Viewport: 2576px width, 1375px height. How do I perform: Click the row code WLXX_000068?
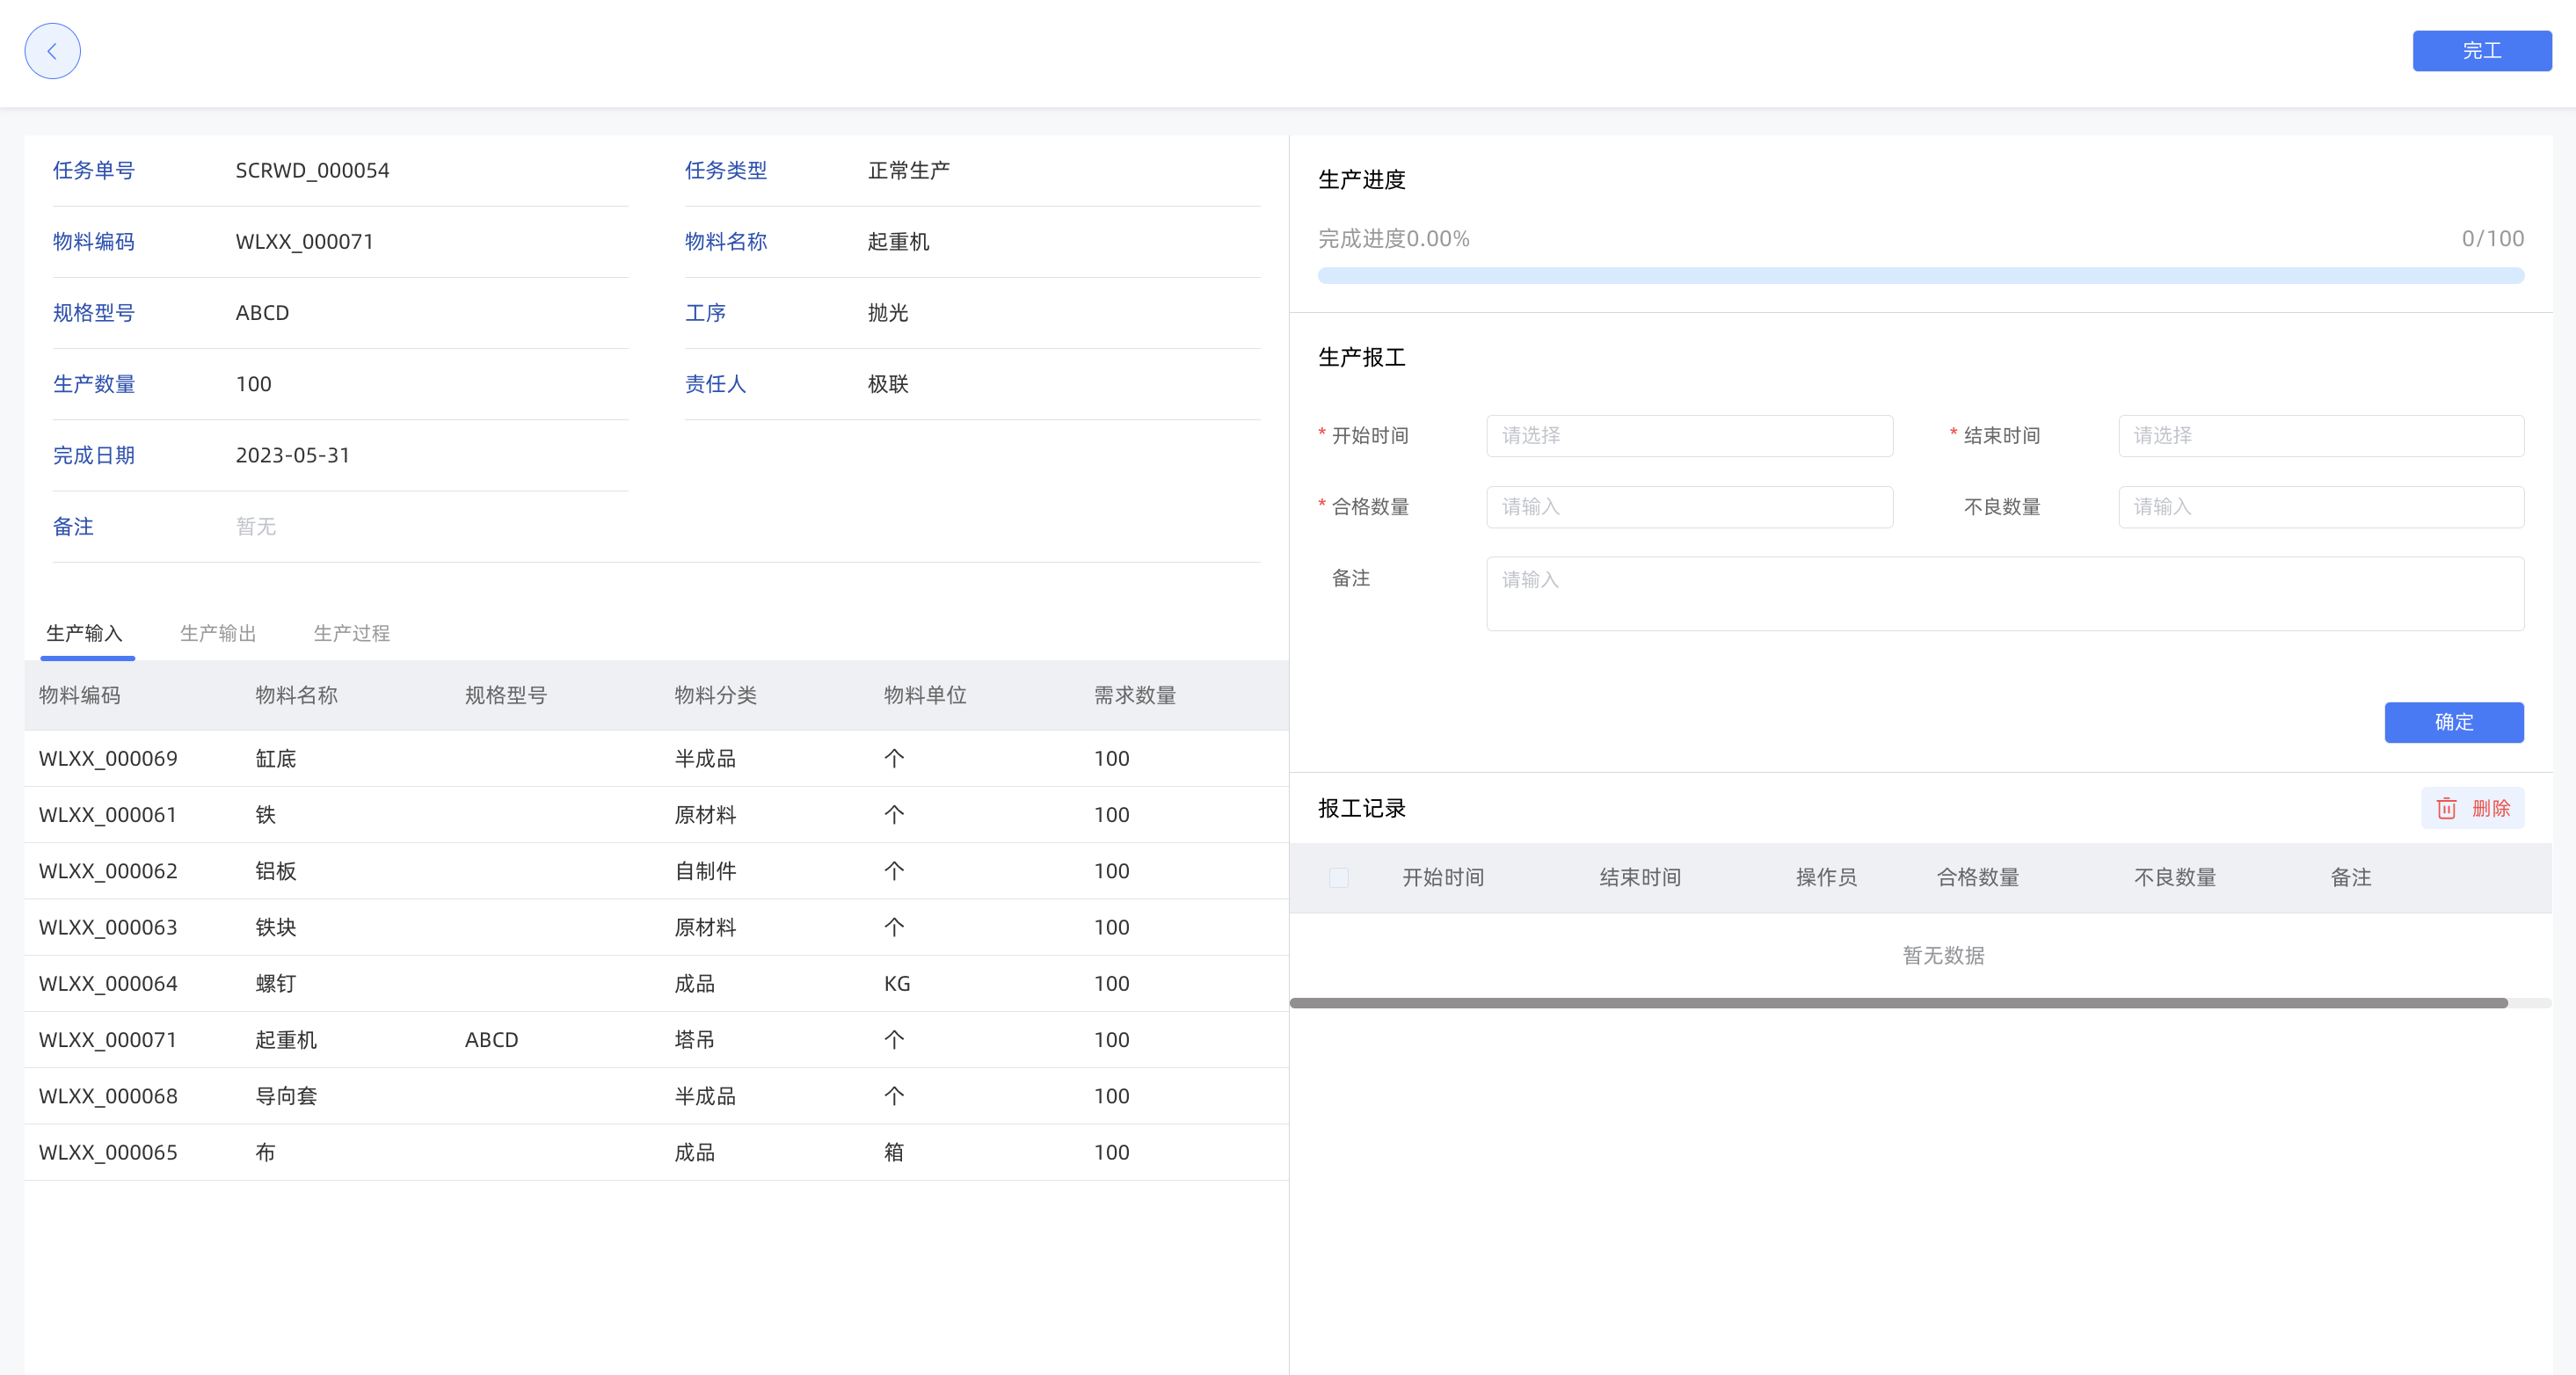[x=108, y=1096]
